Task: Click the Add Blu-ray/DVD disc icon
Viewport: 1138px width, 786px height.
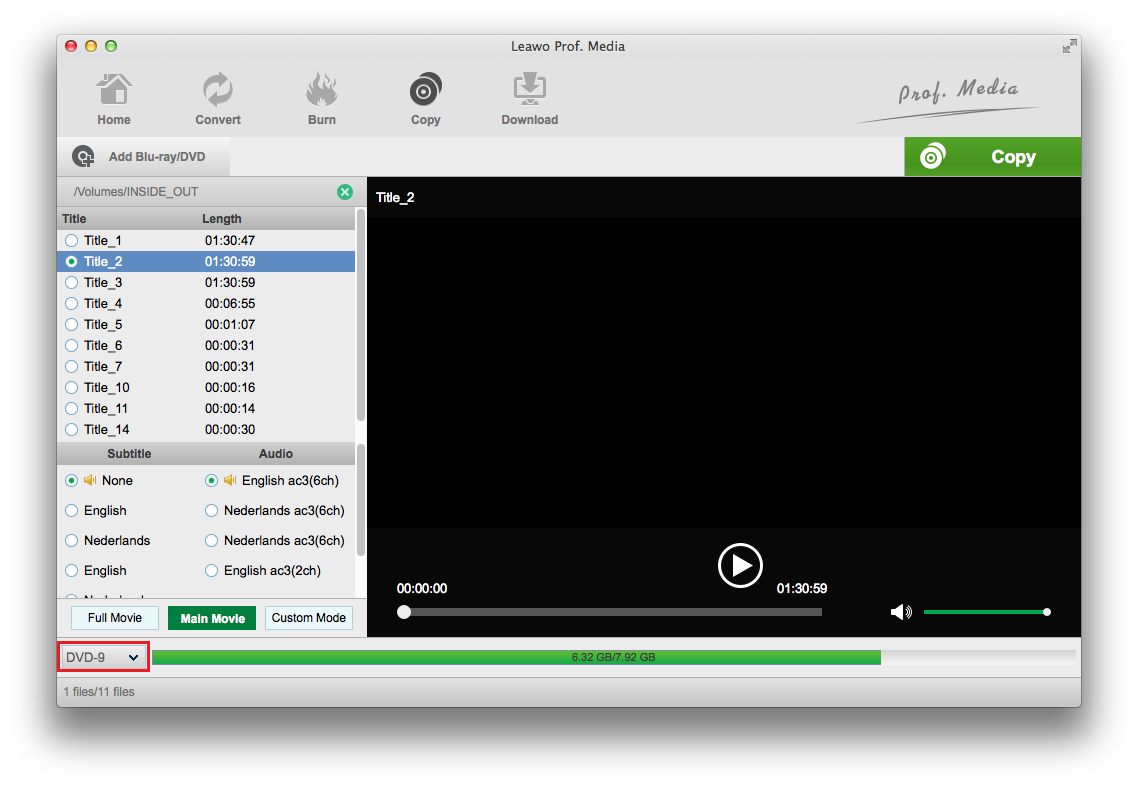Action: coord(83,157)
